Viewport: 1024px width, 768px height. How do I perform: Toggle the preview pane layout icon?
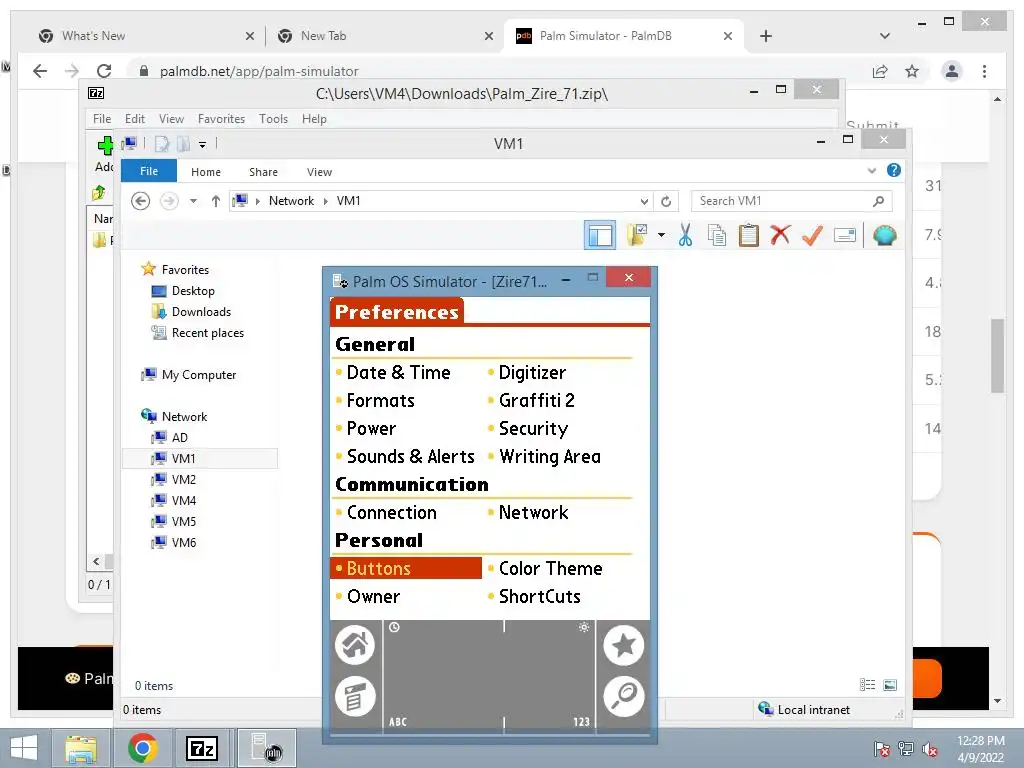[600, 235]
